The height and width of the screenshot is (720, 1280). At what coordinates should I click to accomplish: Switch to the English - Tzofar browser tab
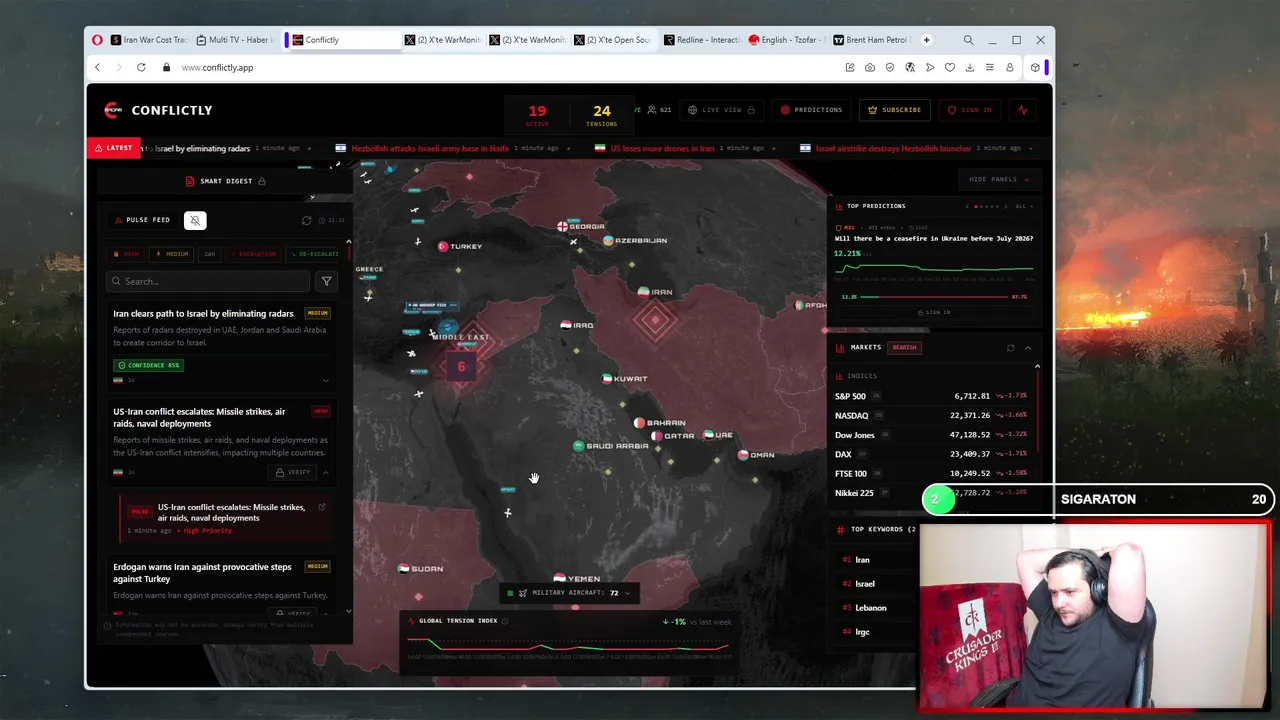[786, 40]
